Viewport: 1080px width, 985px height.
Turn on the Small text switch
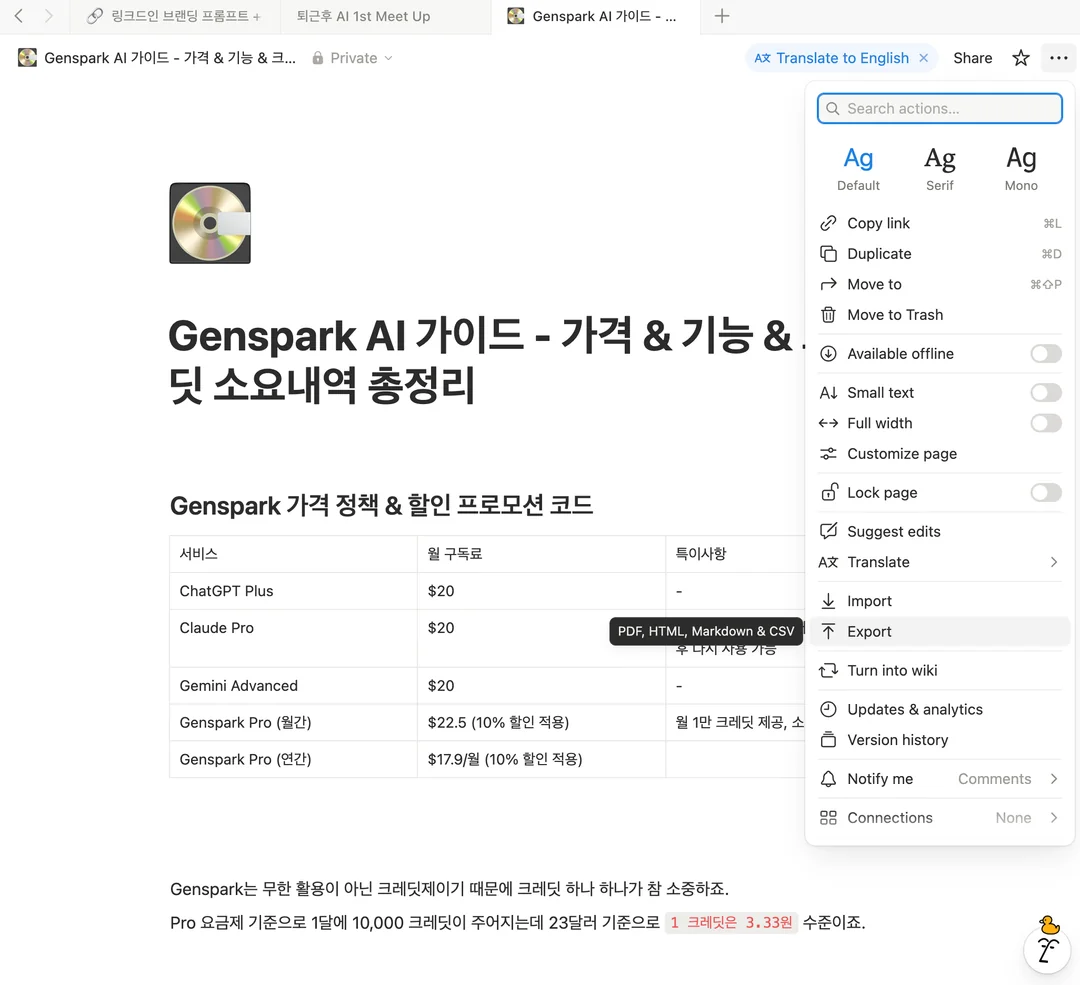(x=1046, y=392)
